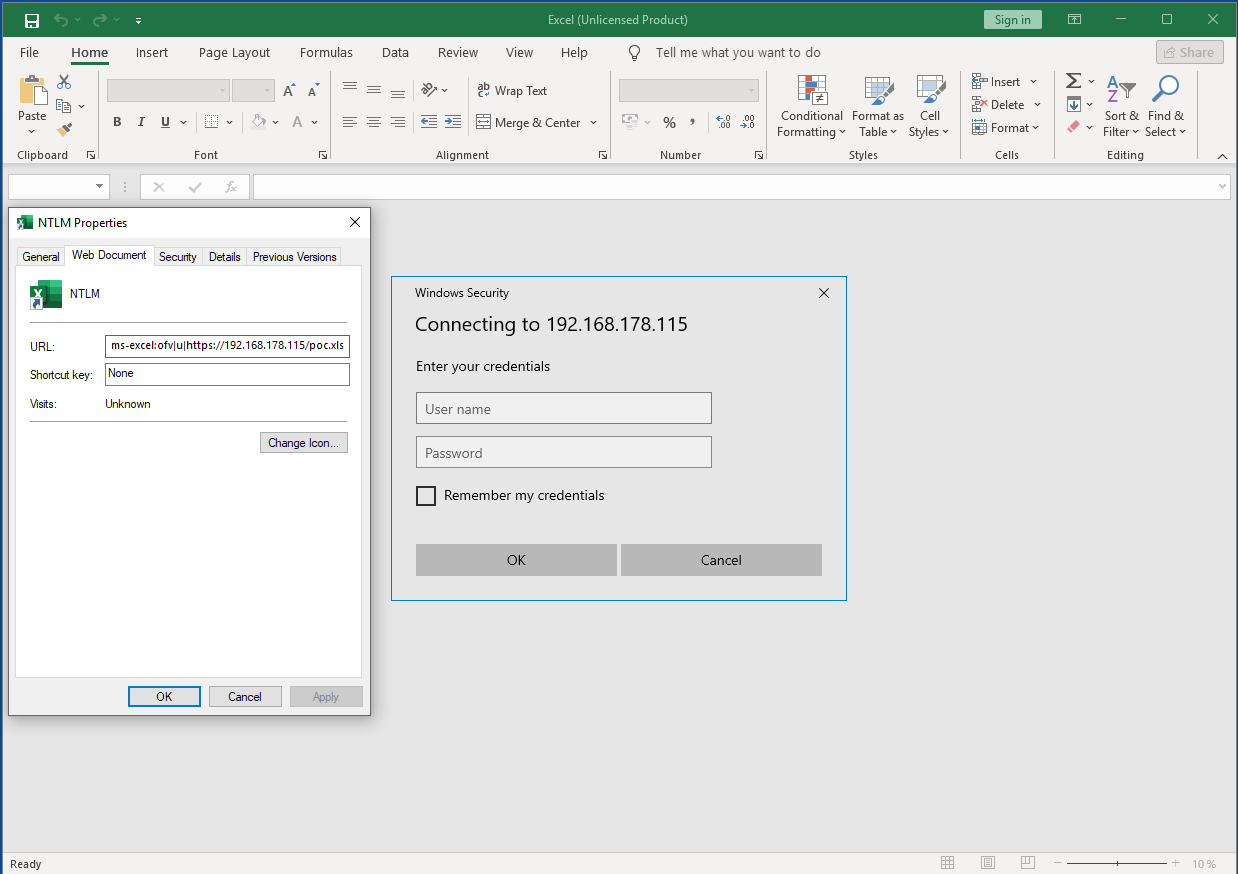
Task: Click the Format as Table icon
Action: pyautogui.click(x=877, y=105)
